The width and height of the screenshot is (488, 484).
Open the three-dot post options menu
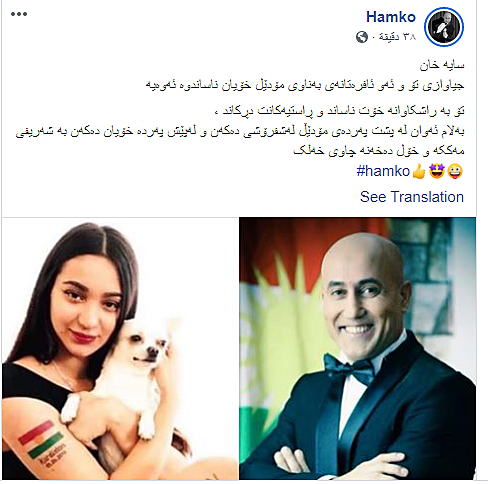click(19, 14)
